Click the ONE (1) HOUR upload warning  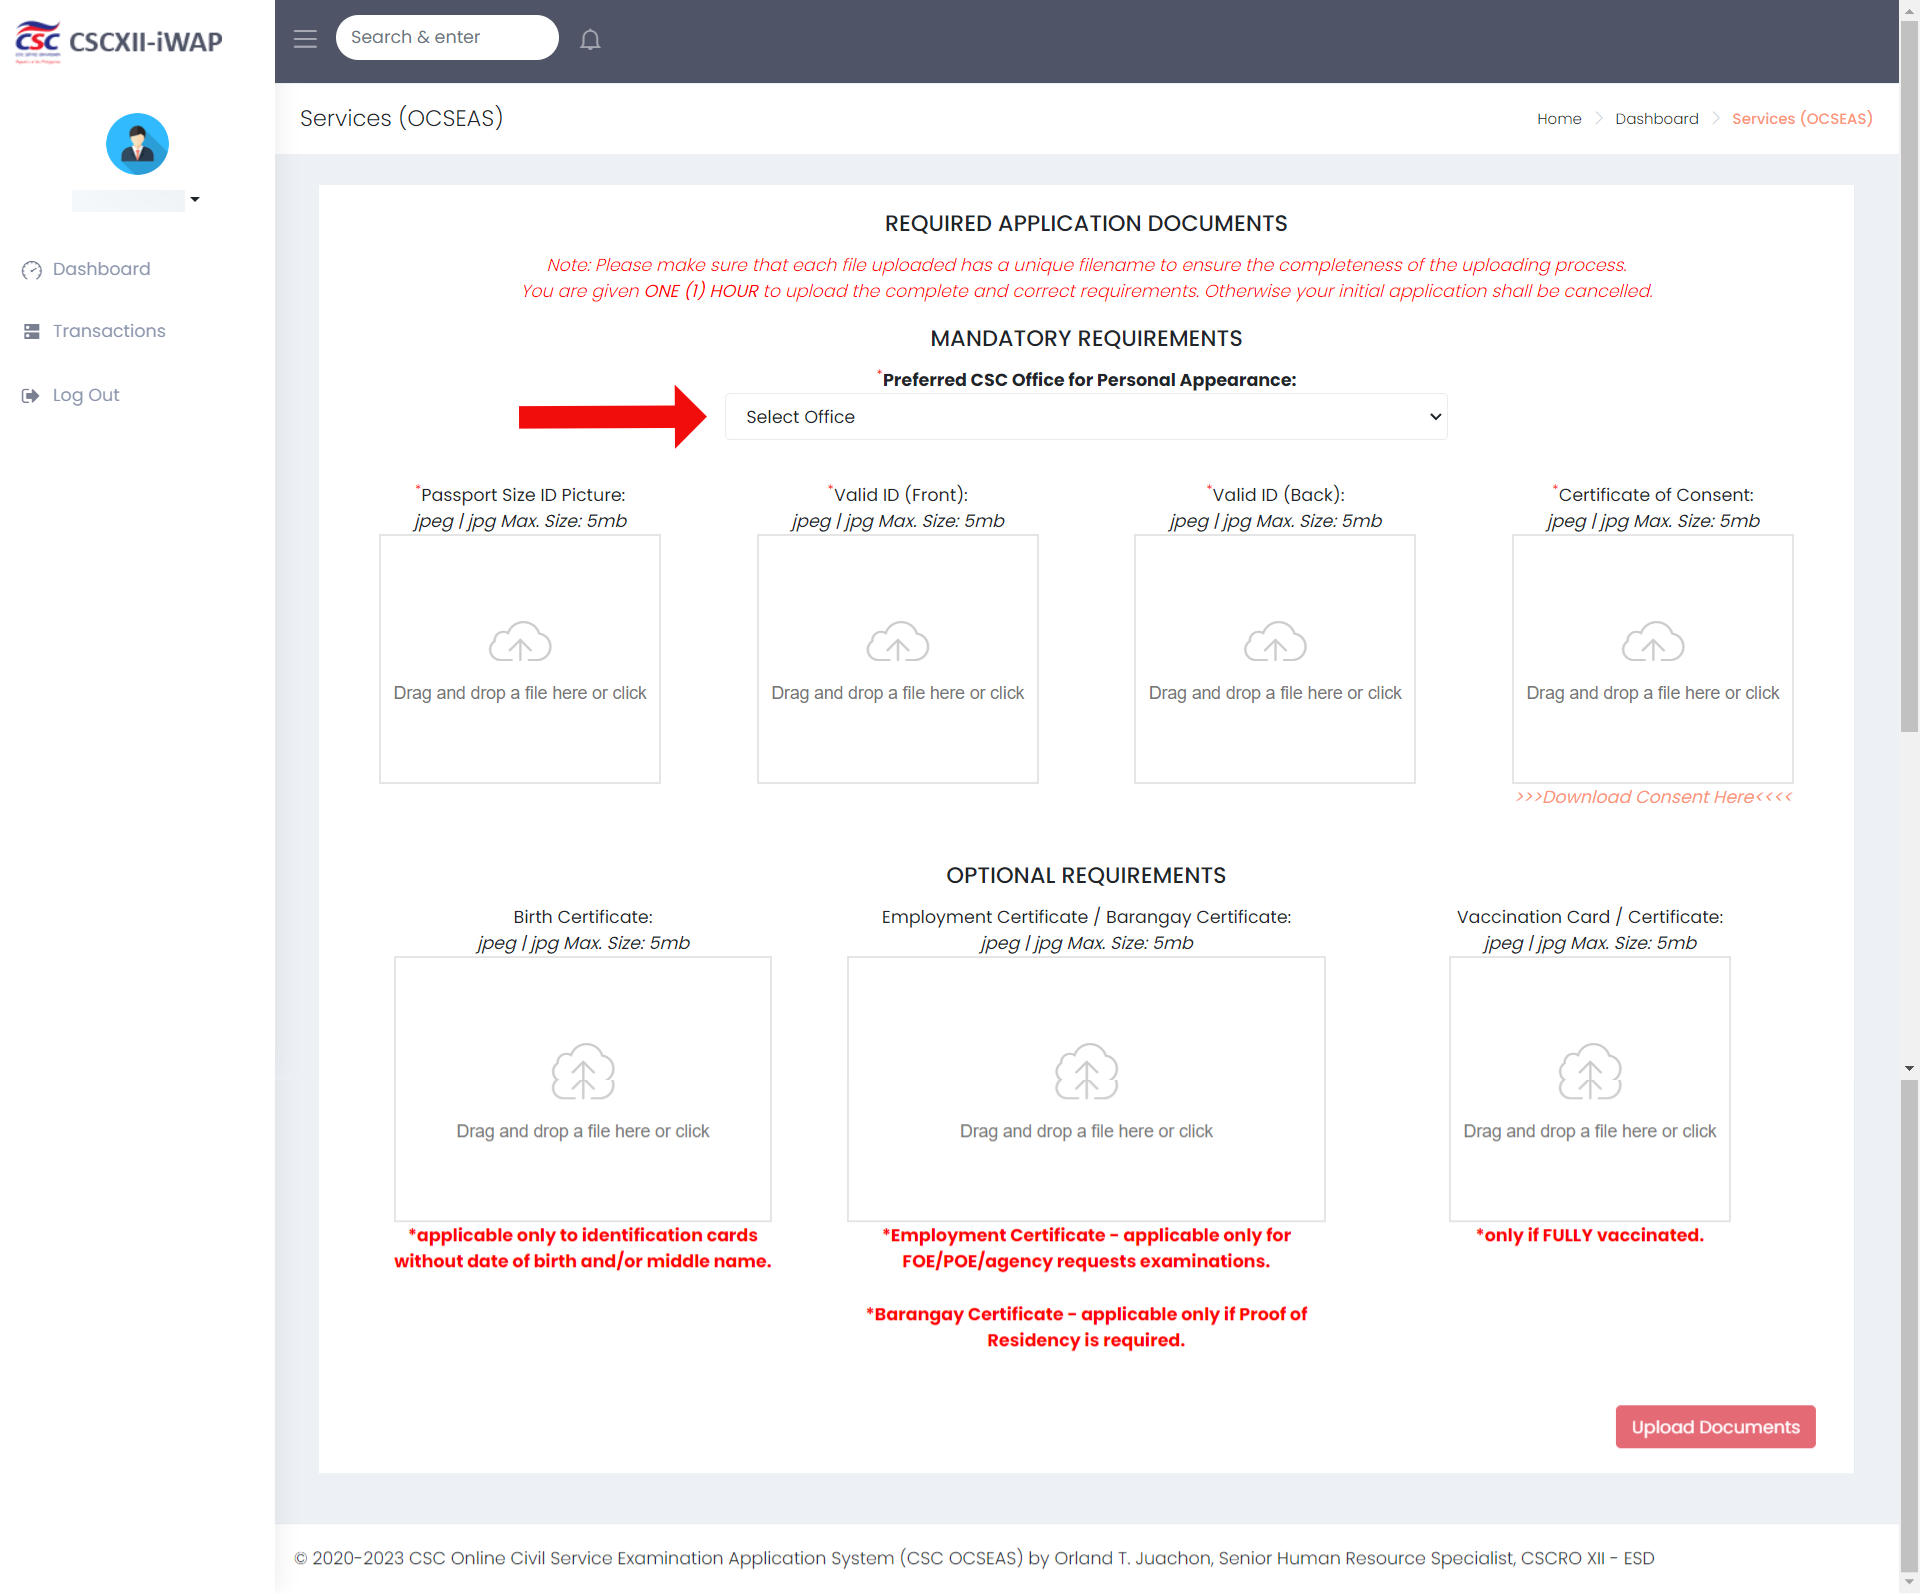(x=1086, y=291)
